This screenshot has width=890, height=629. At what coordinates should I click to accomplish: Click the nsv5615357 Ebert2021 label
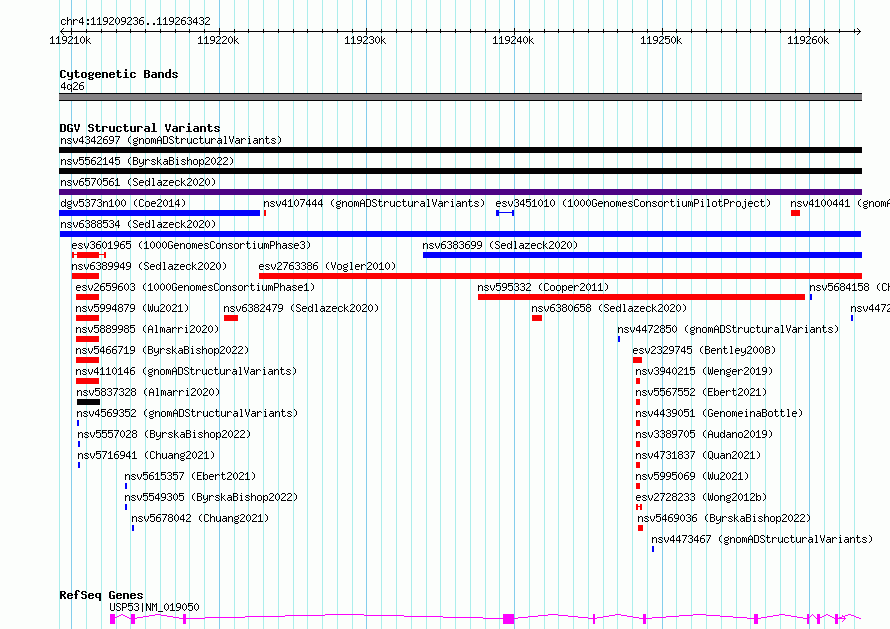click(x=191, y=476)
